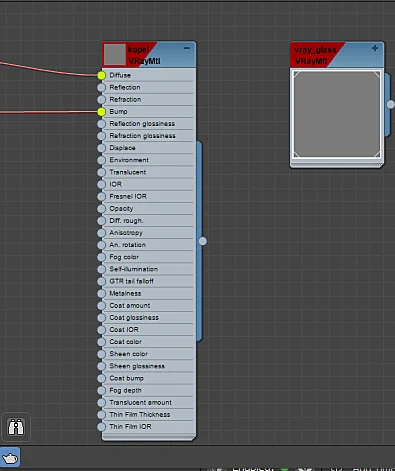Click the Environment input socket
Viewport: 395px width, 471px height.
click(x=102, y=160)
